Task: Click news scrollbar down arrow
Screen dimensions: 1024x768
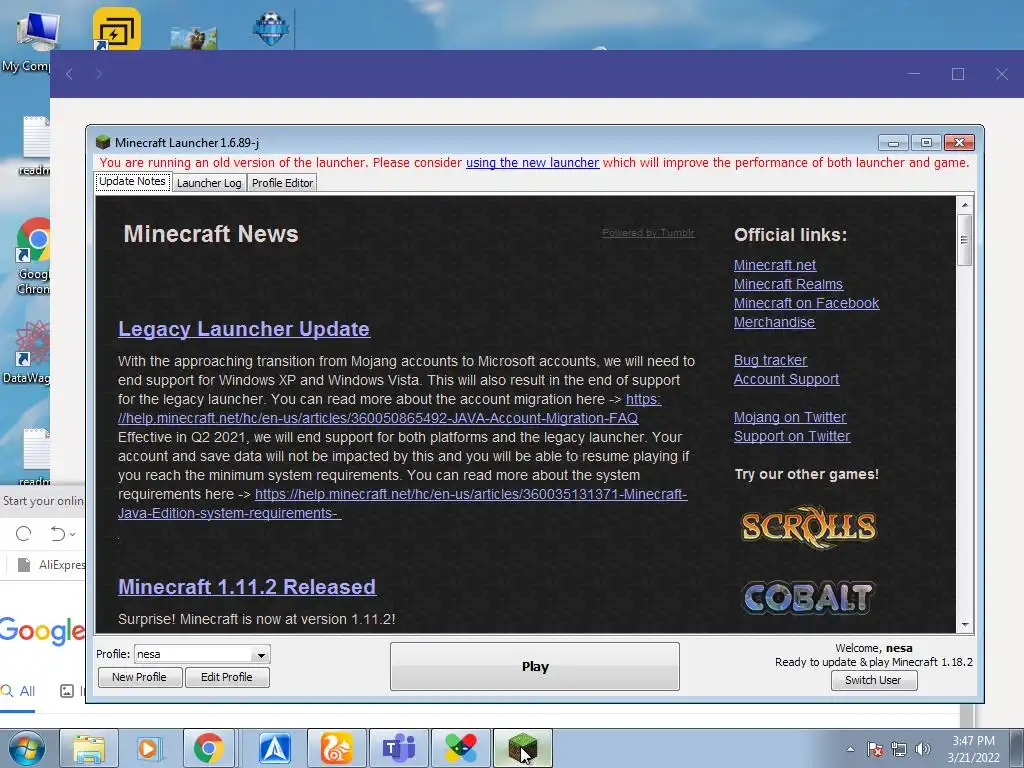Action: tap(965, 625)
